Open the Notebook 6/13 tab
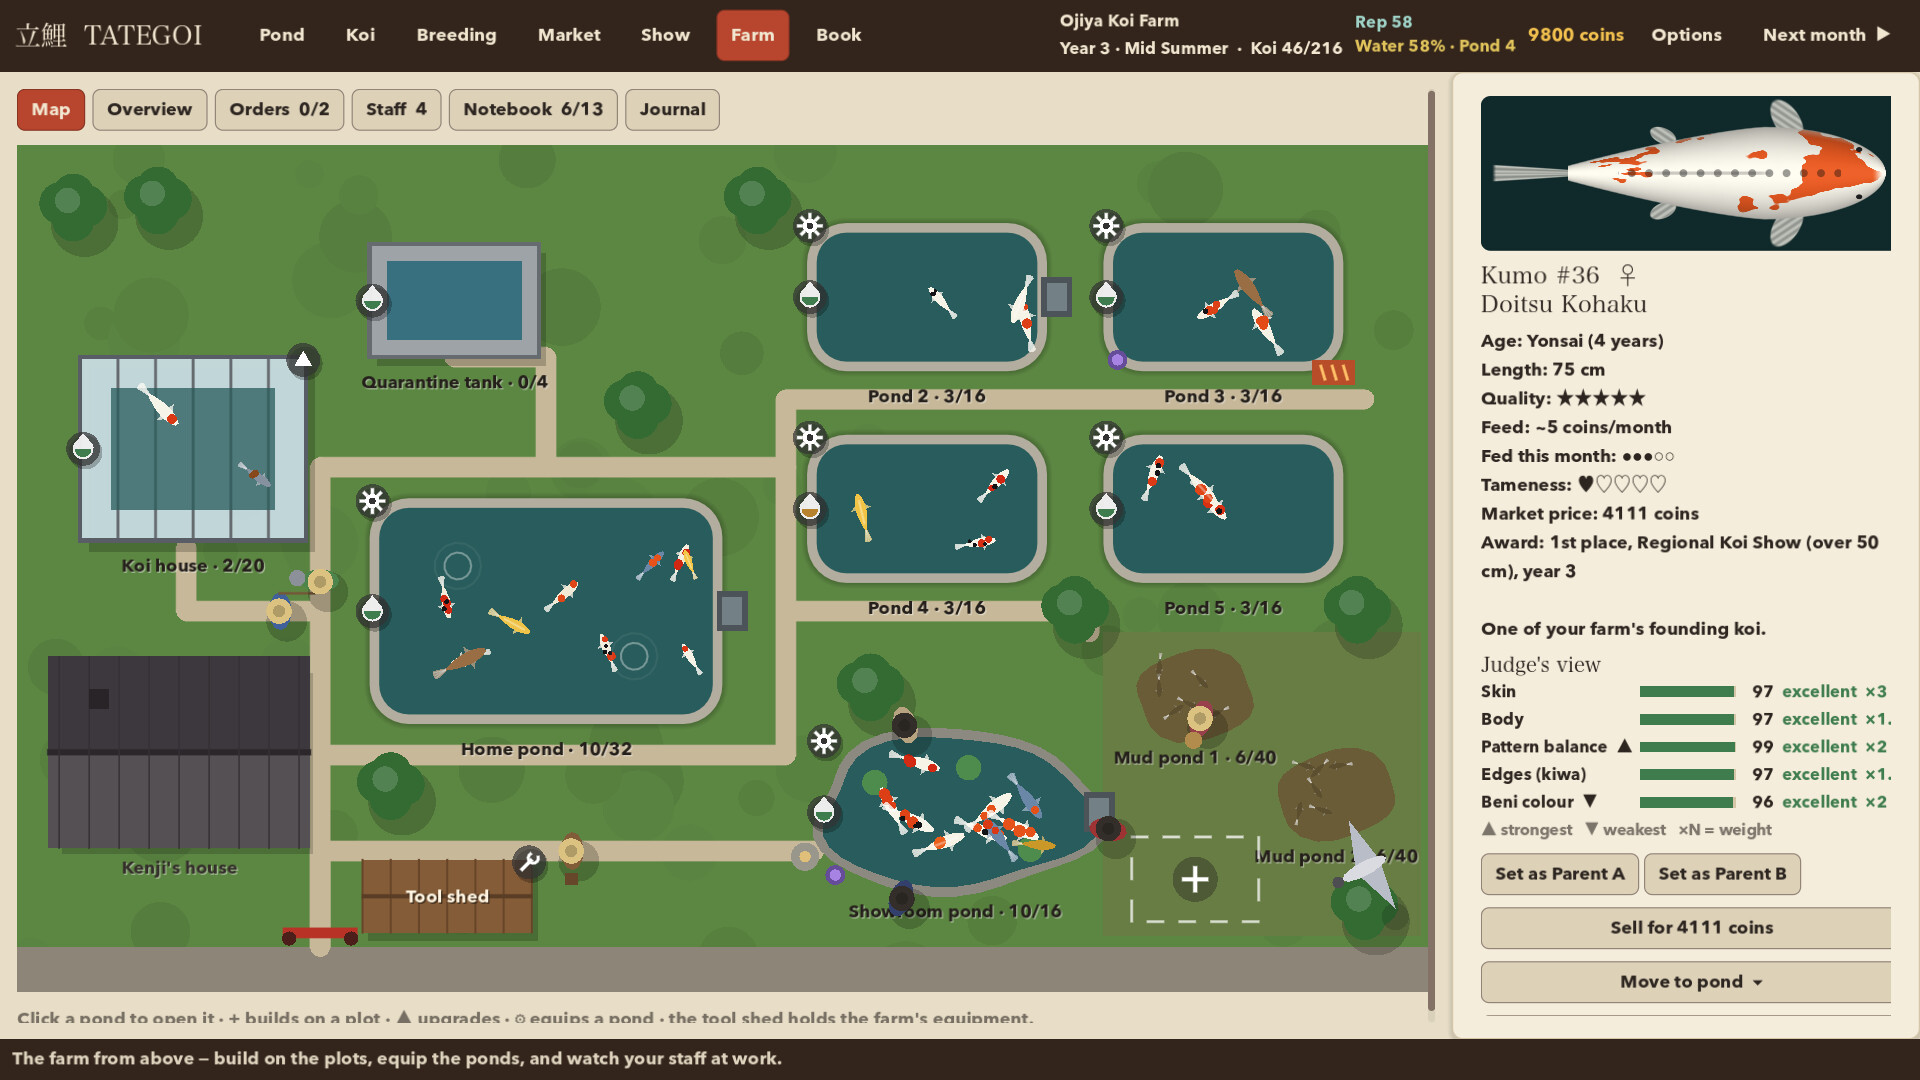This screenshot has width=1920, height=1080. (533, 110)
